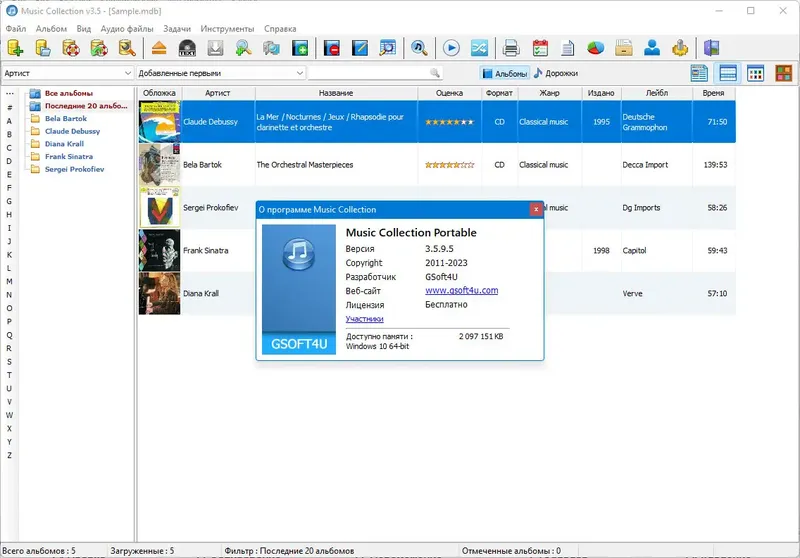Click the Участники link in About dialog
Image resolution: width=800 pixels, height=558 pixels.
click(x=364, y=319)
